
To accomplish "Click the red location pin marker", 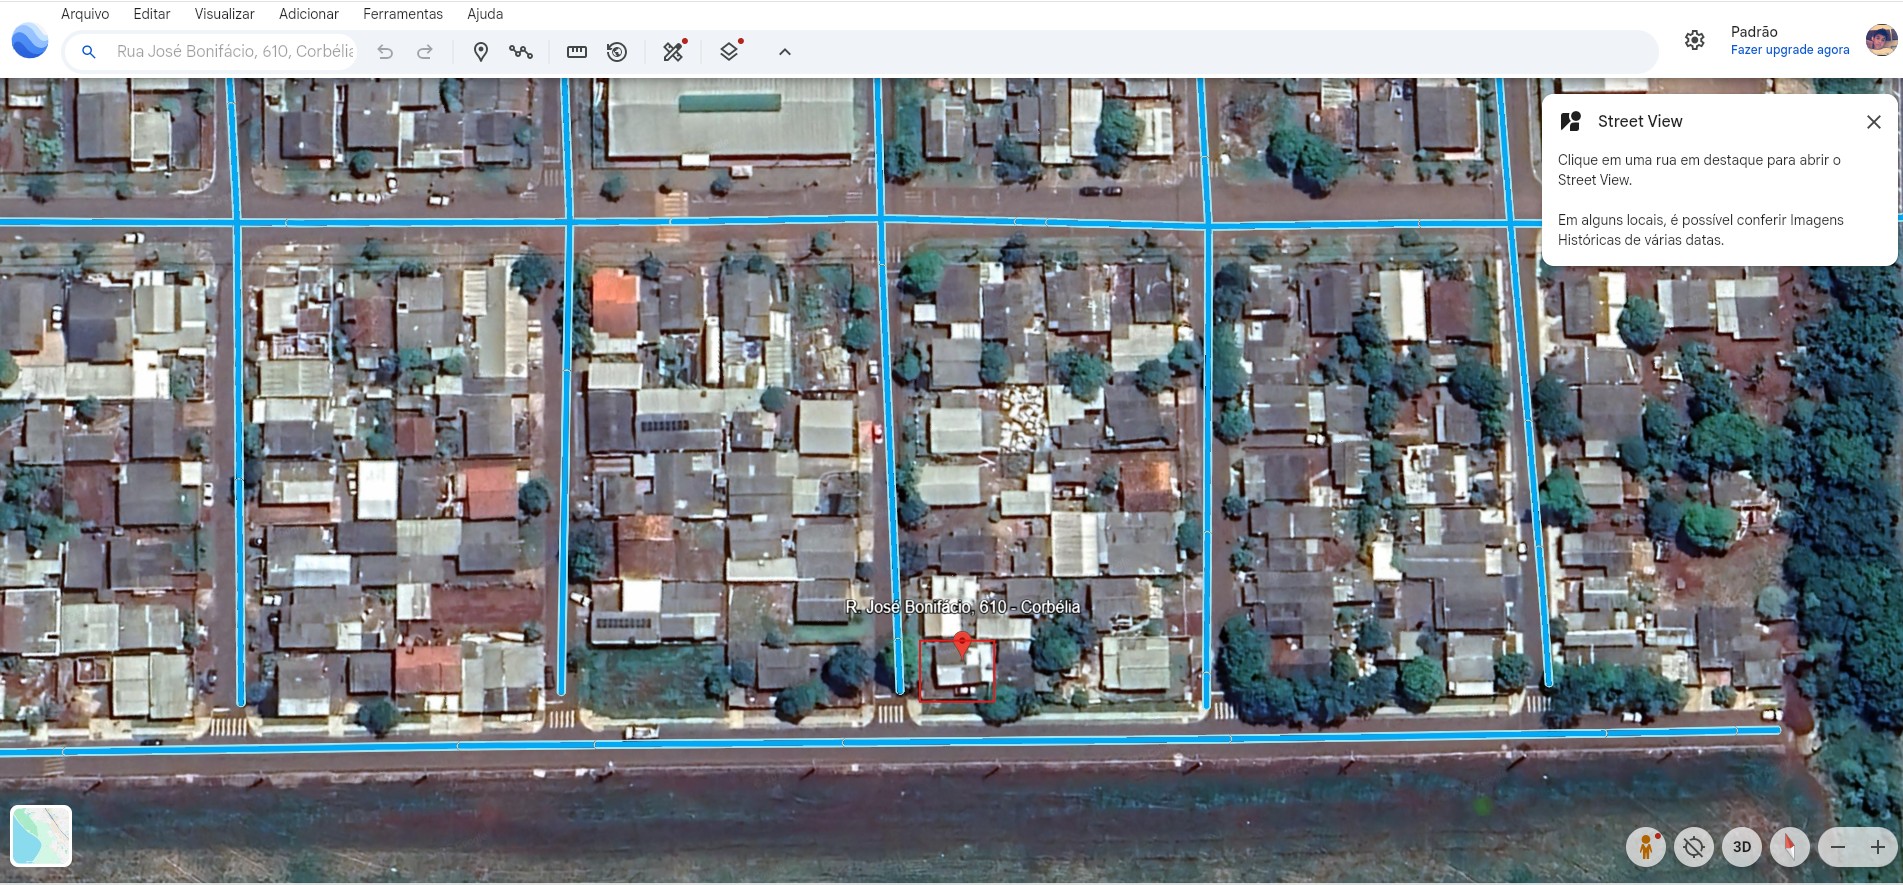I will (962, 644).
